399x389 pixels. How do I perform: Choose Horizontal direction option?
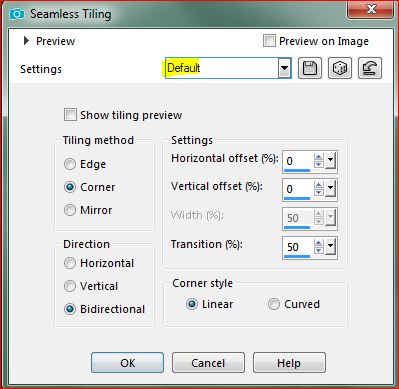click(x=70, y=263)
